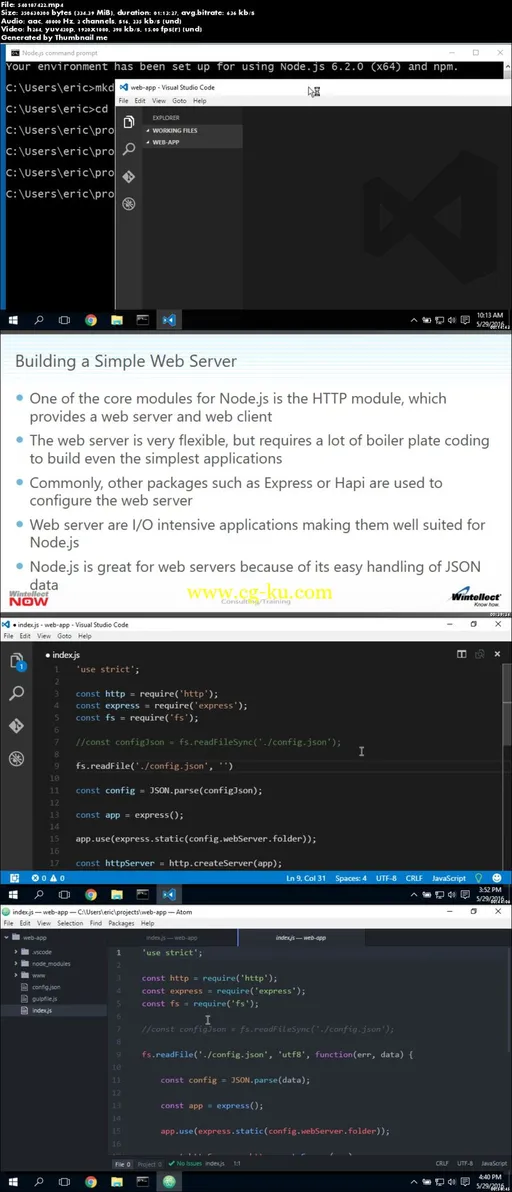Click Atom icon on taskbar showing 4:40 PM

click(169, 1181)
